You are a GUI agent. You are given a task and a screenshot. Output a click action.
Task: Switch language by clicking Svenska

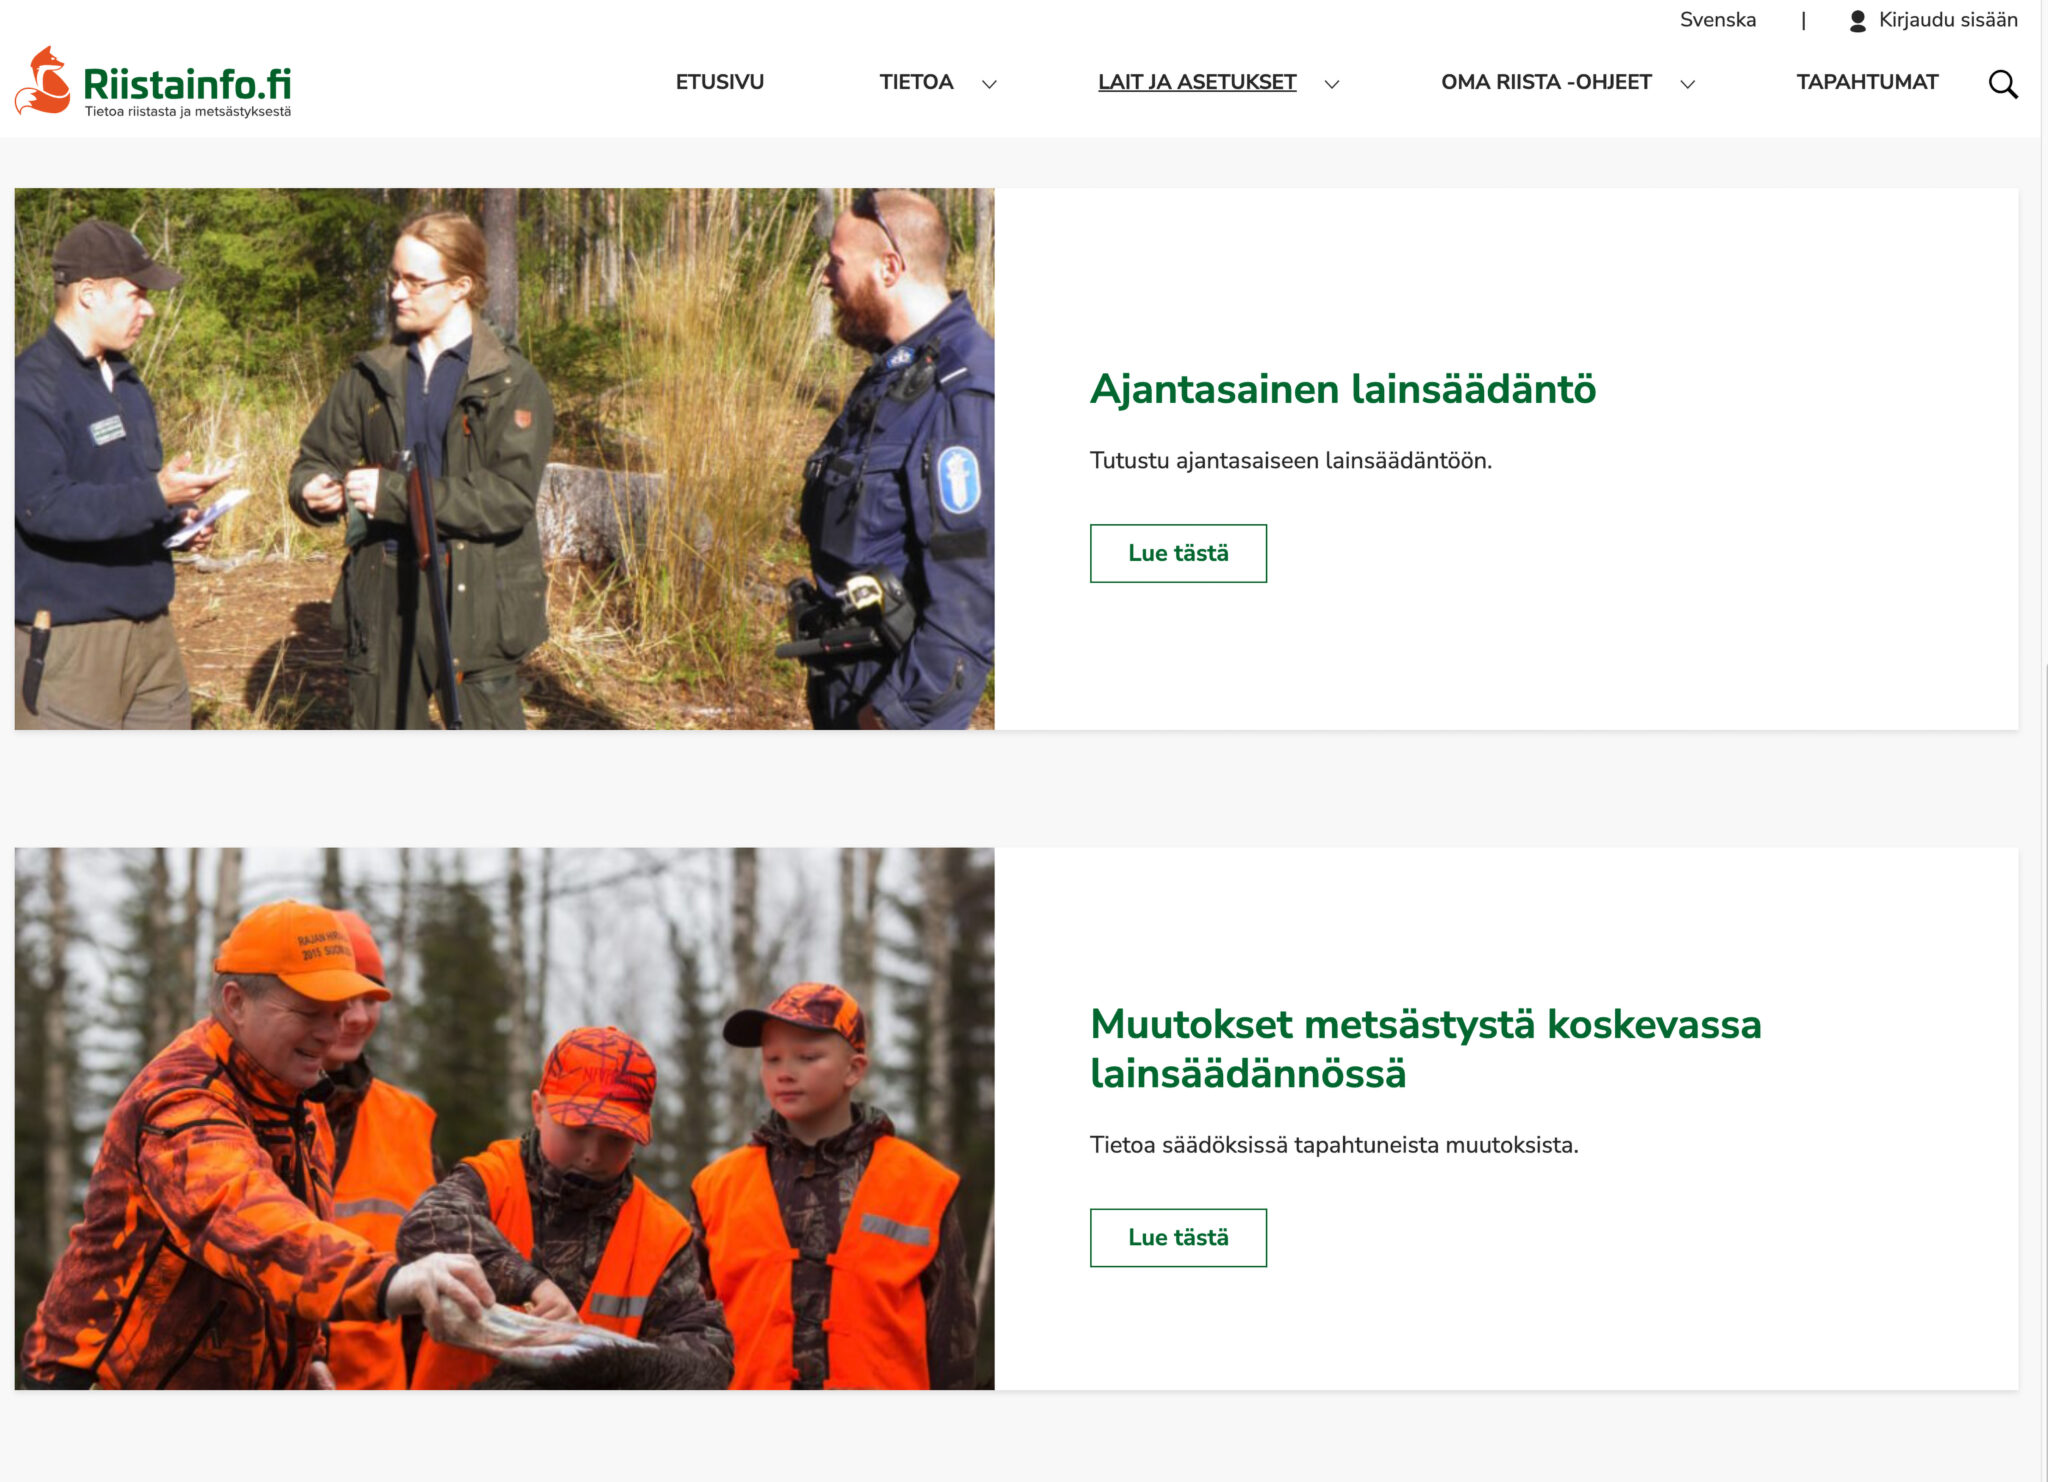[1719, 19]
